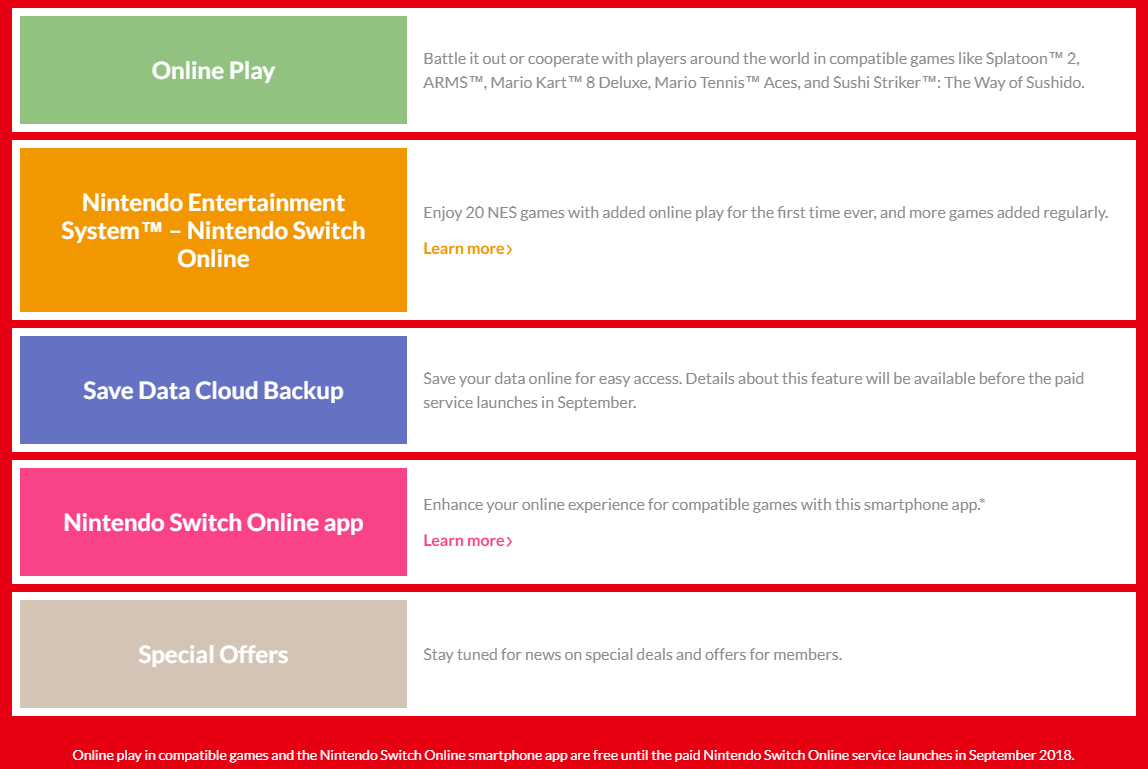Image resolution: width=1148 pixels, height=769 pixels.
Task: Click the chevron beside the orange Learn more
Action: (509, 249)
